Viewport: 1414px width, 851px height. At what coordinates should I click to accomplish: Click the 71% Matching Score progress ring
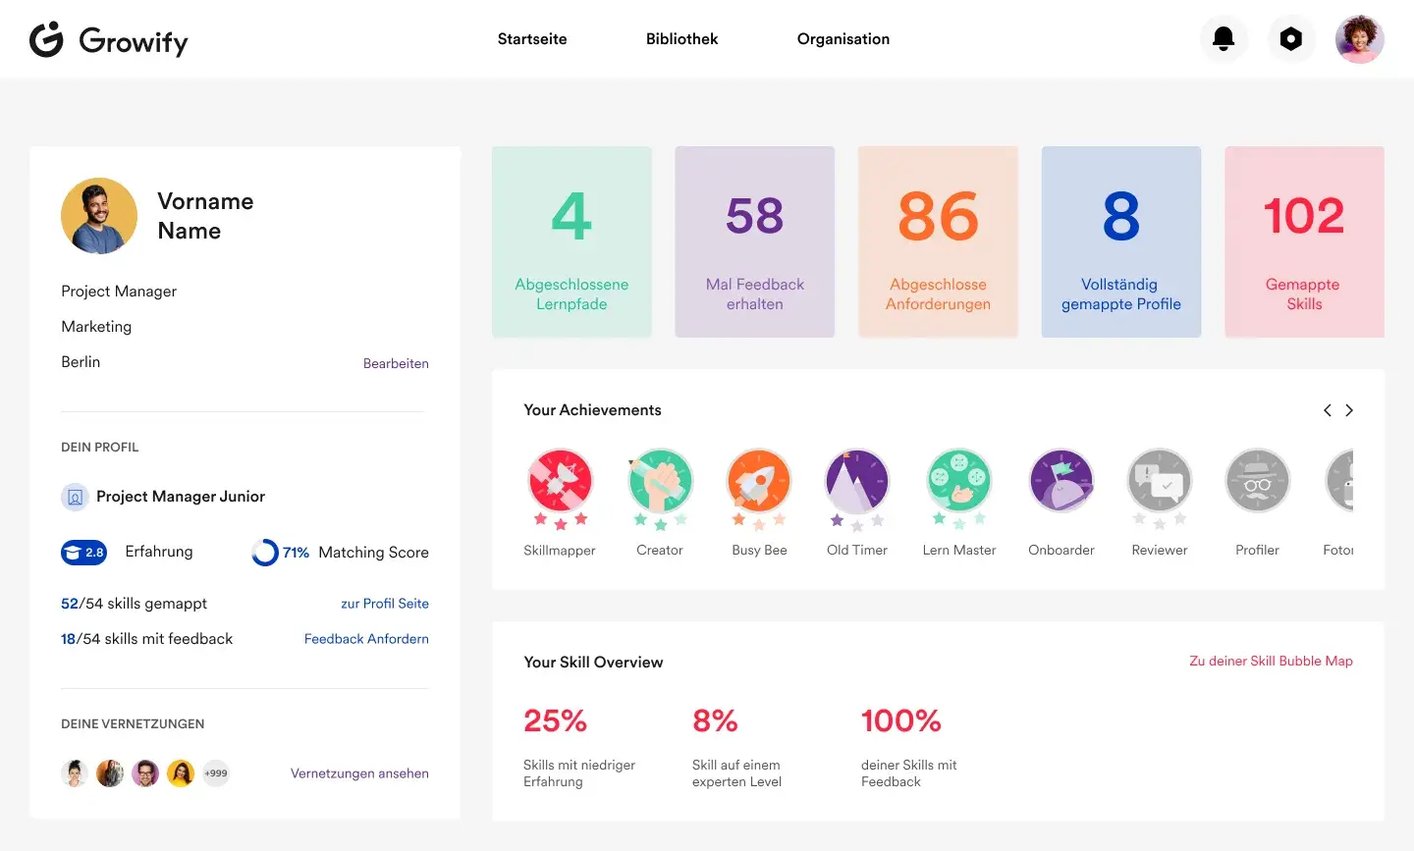coord(265,552)
